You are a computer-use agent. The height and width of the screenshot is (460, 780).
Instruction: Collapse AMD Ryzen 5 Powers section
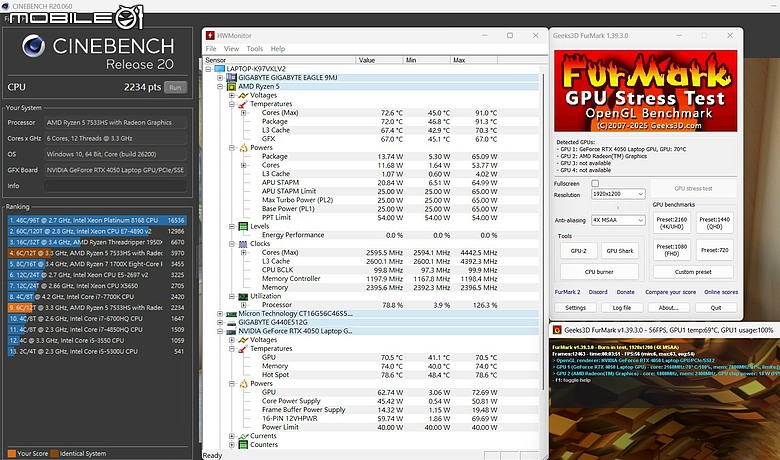coord(231,148)
